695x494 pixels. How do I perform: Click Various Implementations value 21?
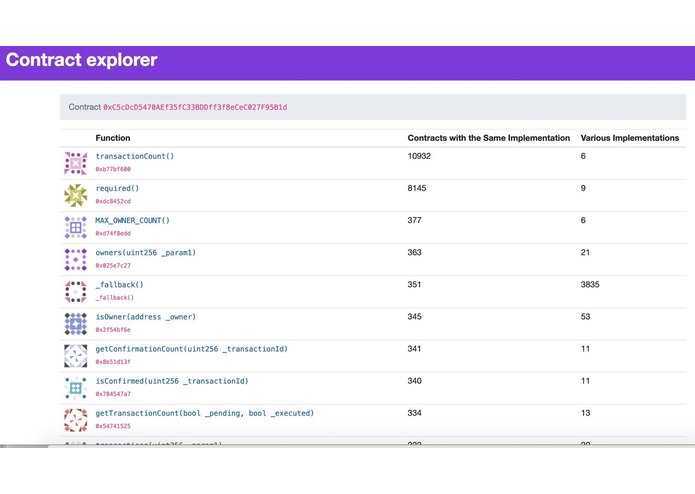click(x=586, y=253)
